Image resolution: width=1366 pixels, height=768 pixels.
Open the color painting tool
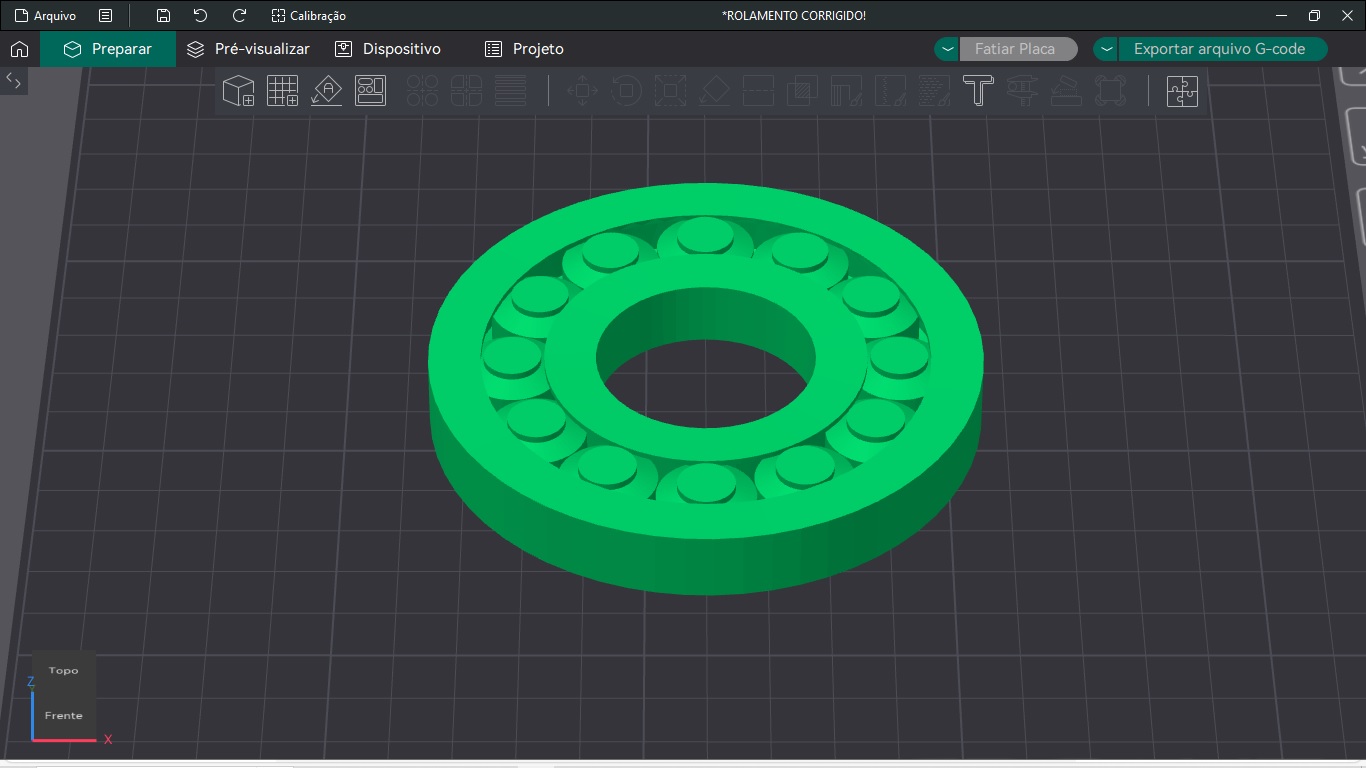pyautogui.click(x=934, y=91)
